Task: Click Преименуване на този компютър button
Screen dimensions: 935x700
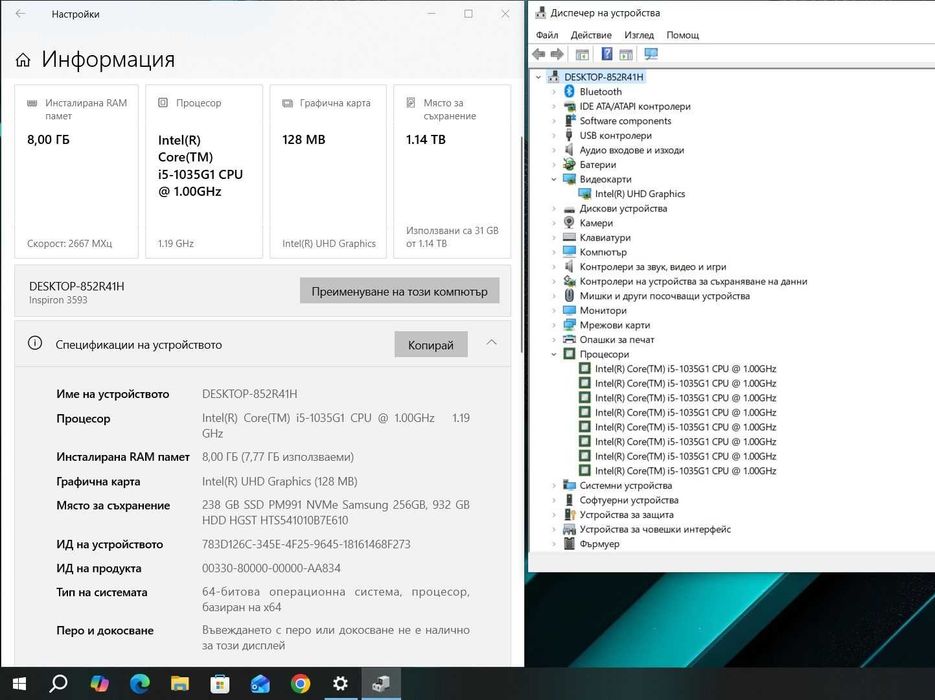Action: (400, 291)
